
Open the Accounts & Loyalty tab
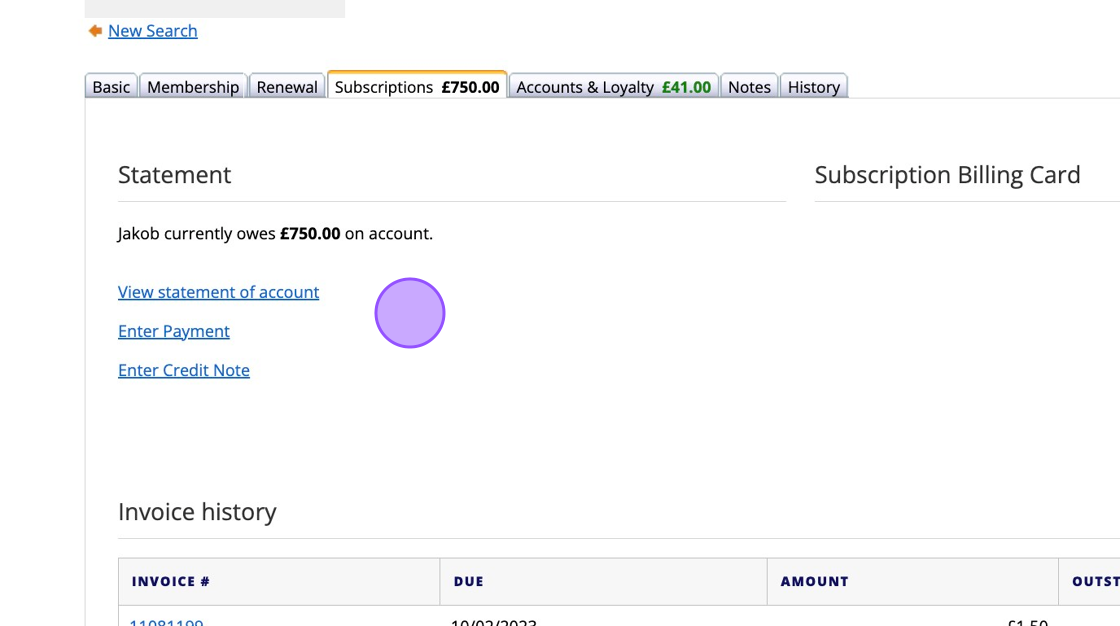pyautogui.click(x=613, y=87)
